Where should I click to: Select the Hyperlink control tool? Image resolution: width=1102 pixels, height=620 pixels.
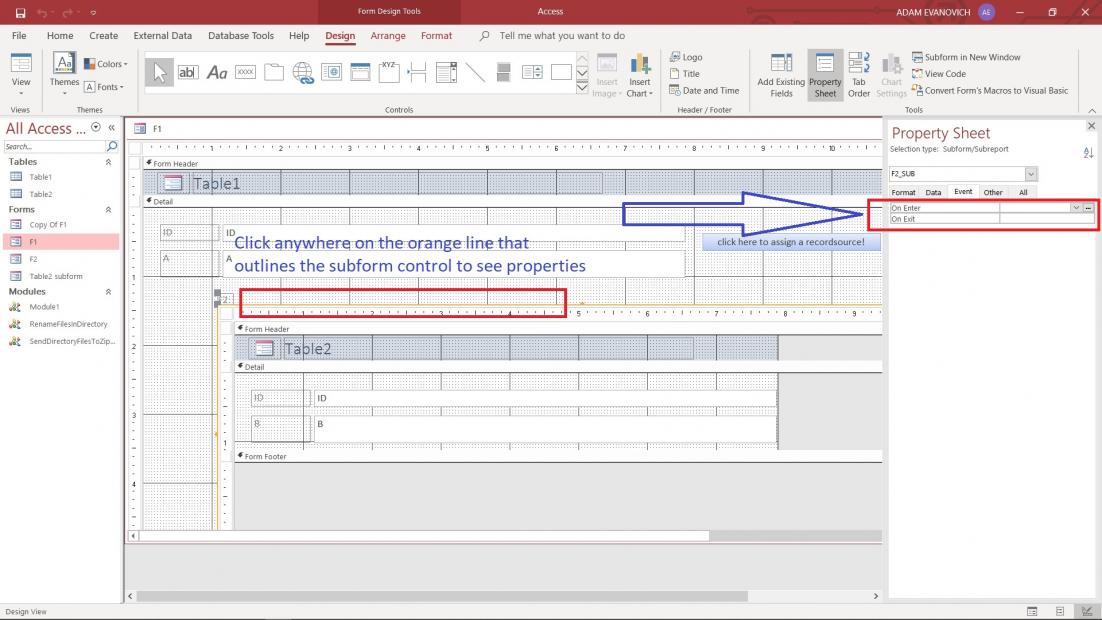[x=303, y=72]
